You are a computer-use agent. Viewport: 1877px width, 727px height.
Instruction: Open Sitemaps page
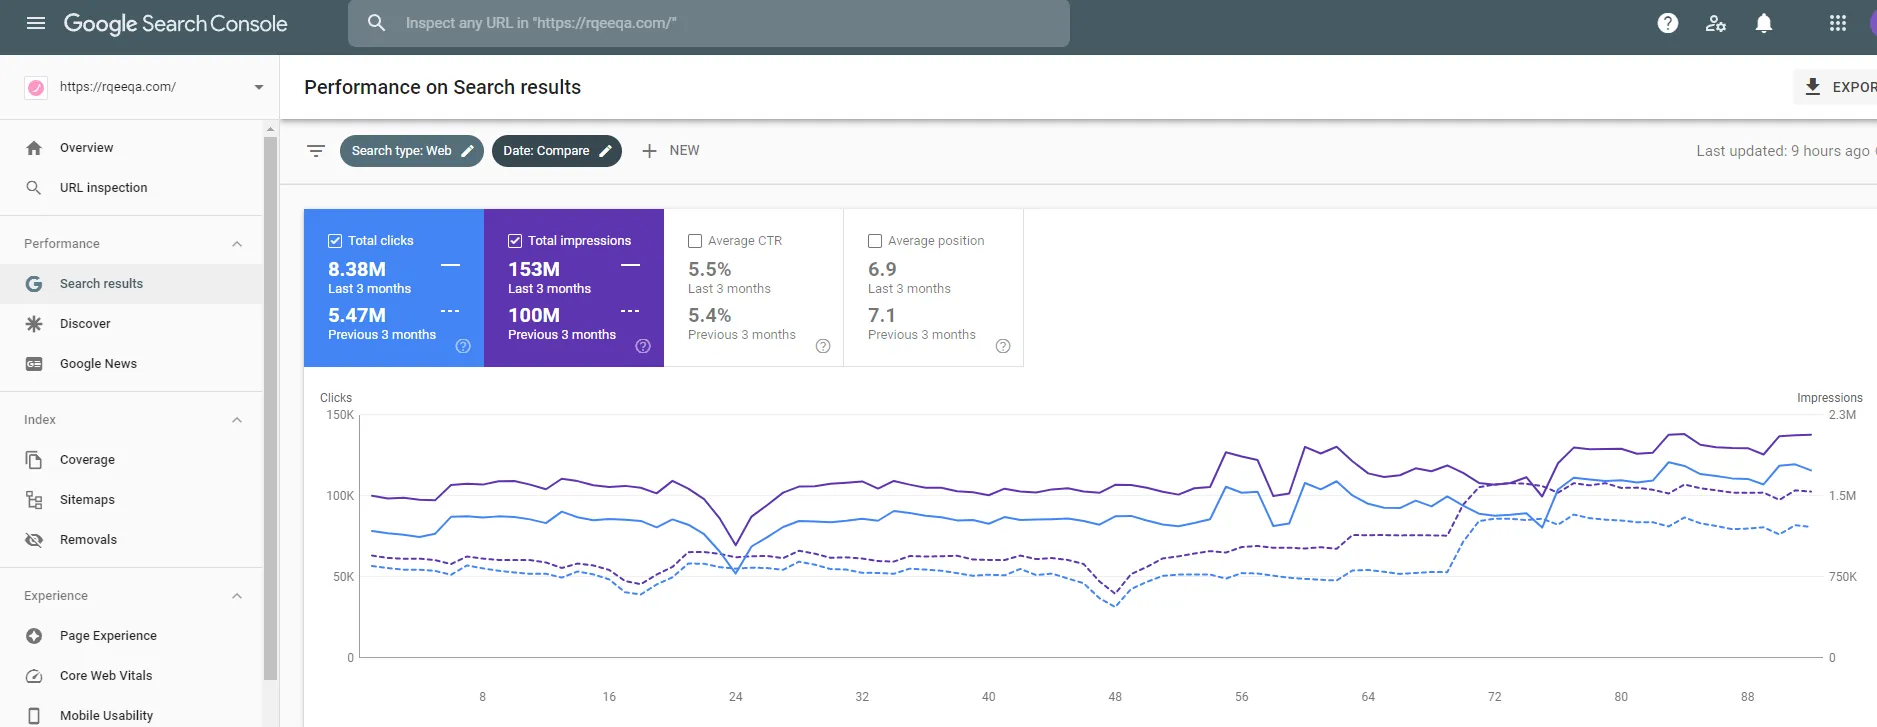pyautogui.click(x=131, y=500)
